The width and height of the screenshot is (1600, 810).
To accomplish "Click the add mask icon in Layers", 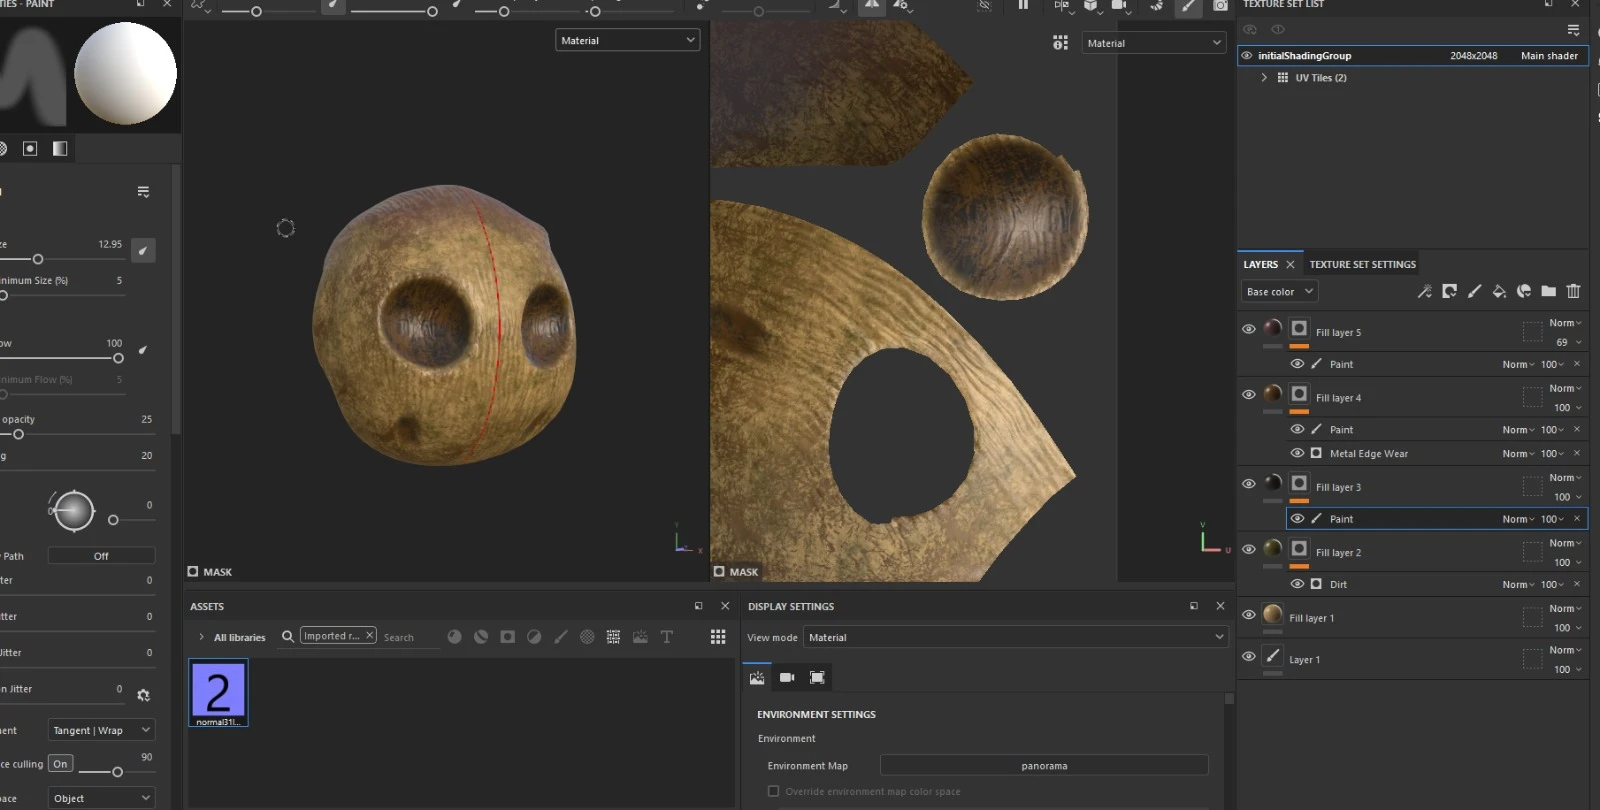I will [1449, 291].
